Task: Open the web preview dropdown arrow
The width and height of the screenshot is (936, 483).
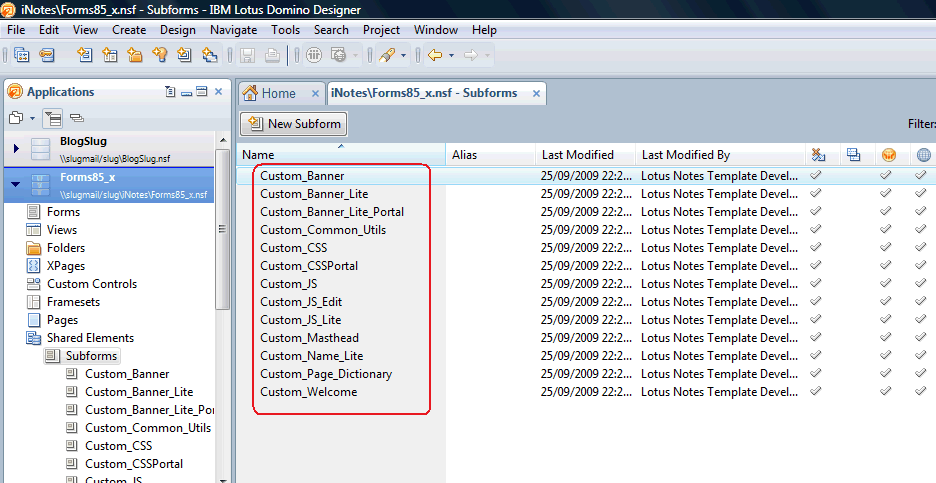Action: [x=355, y=56]
